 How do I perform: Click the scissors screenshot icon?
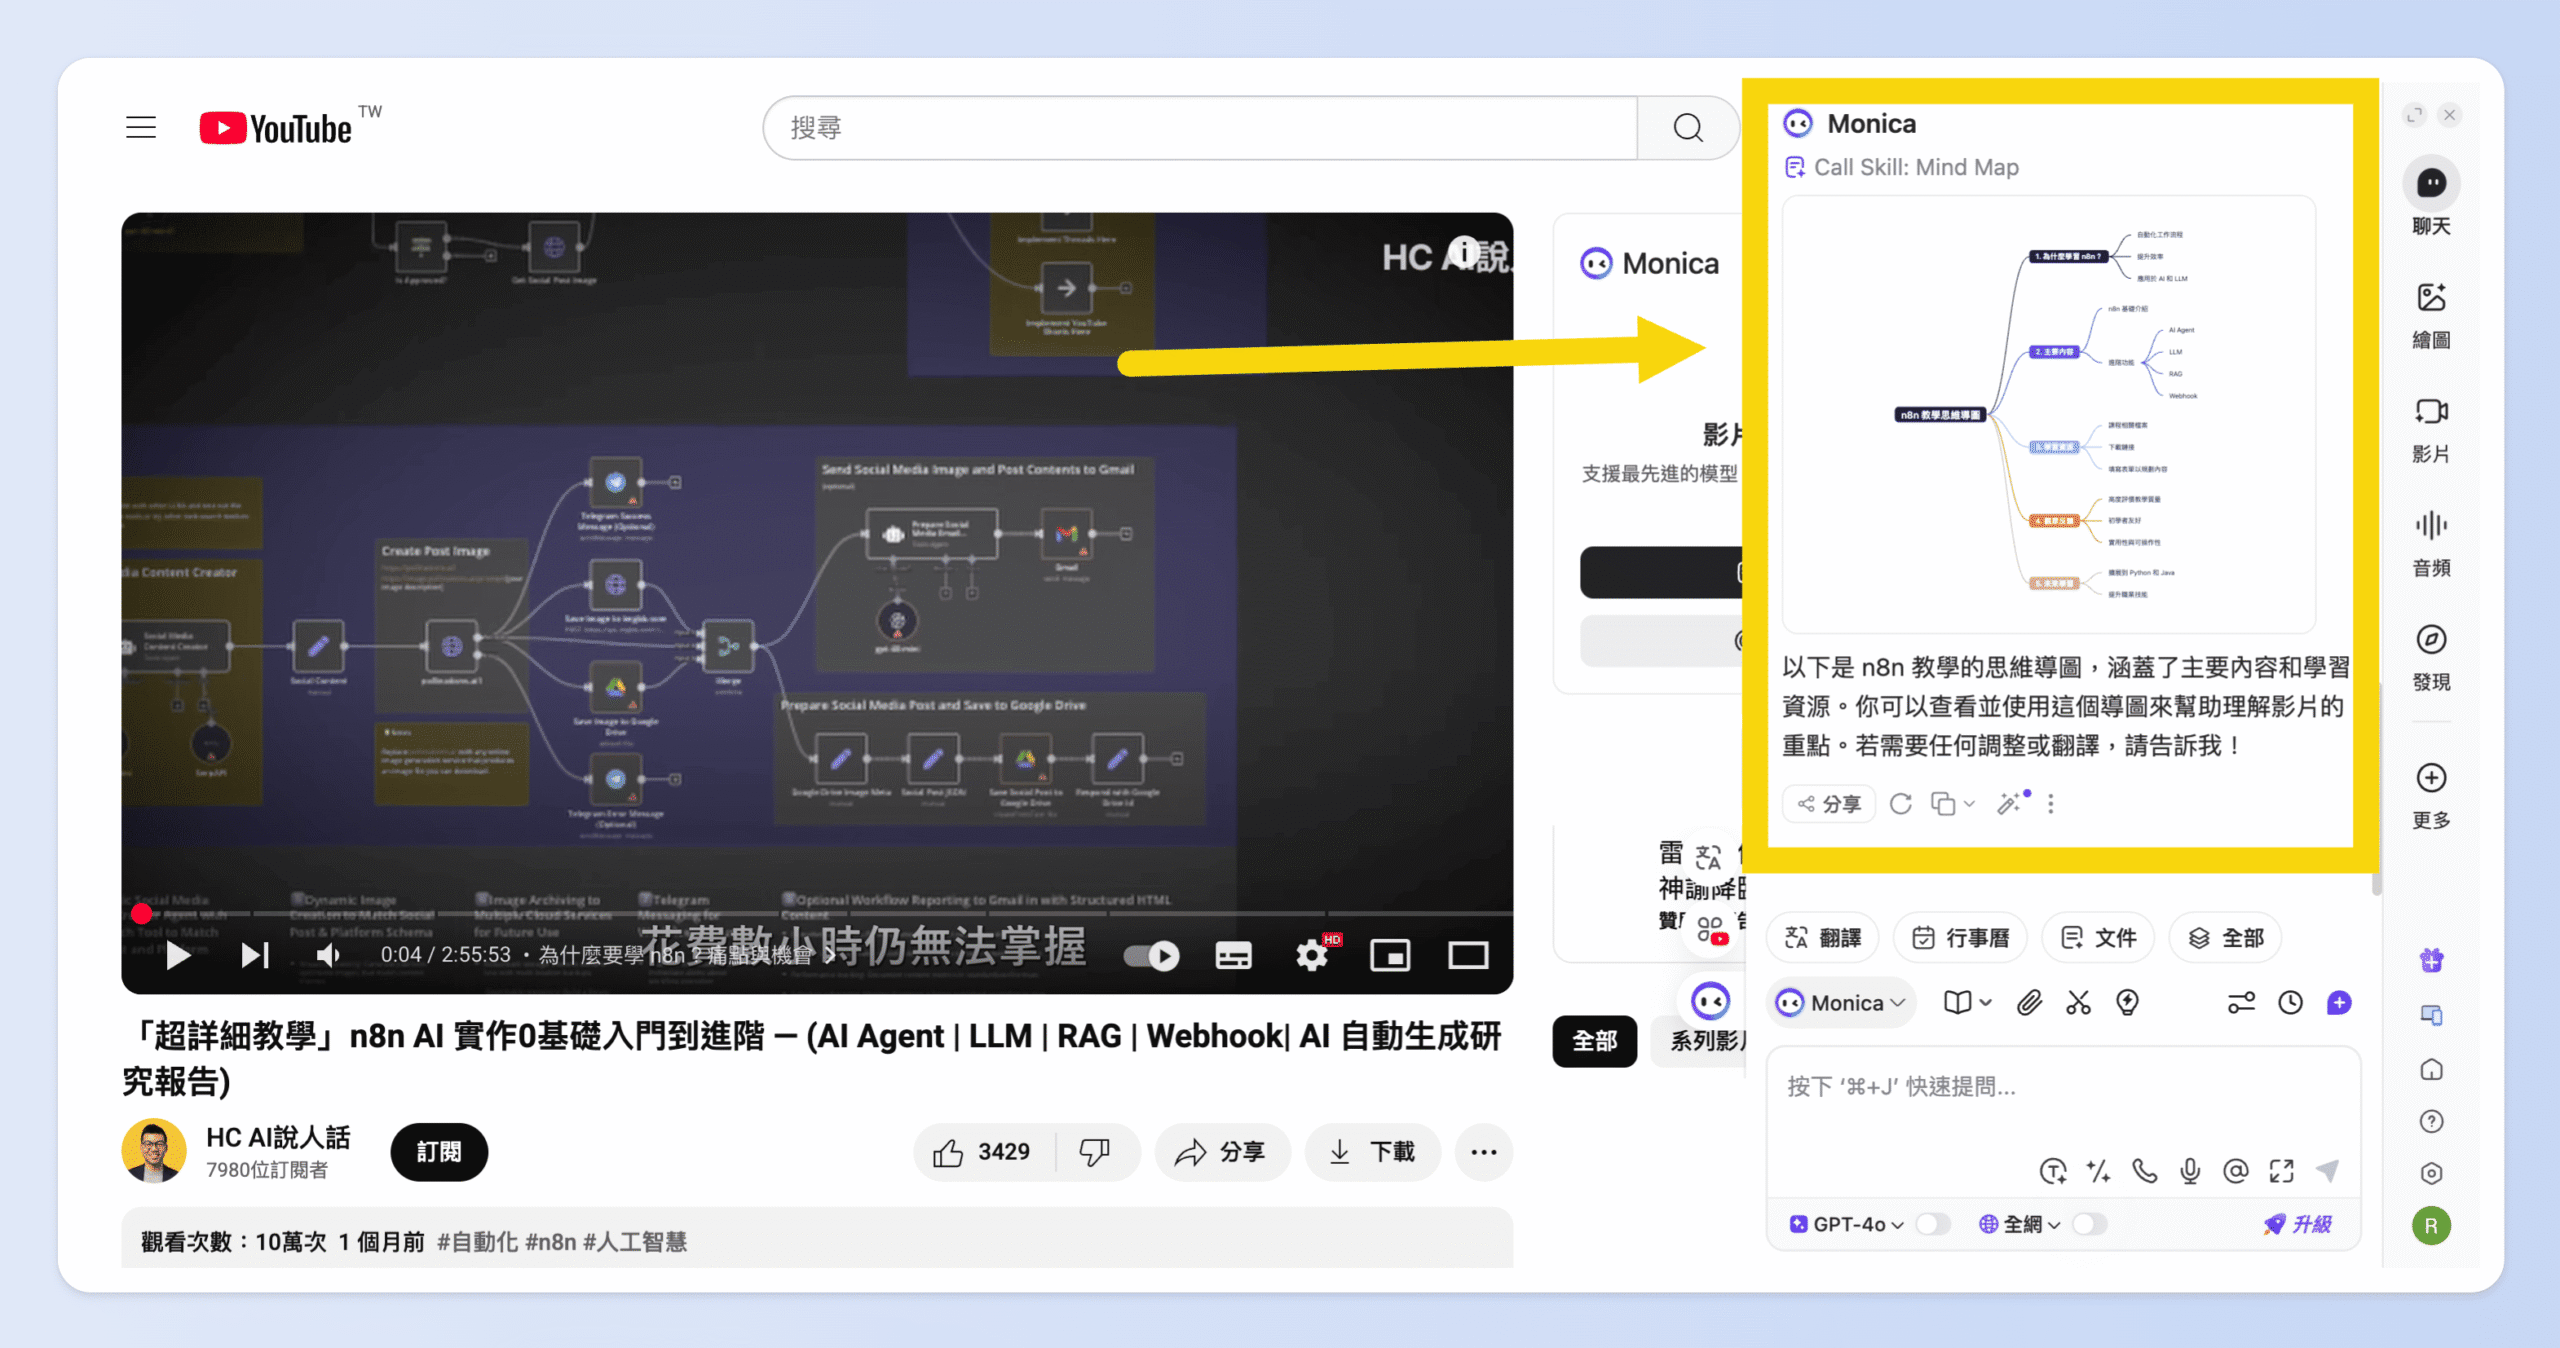point(2079,1002)
